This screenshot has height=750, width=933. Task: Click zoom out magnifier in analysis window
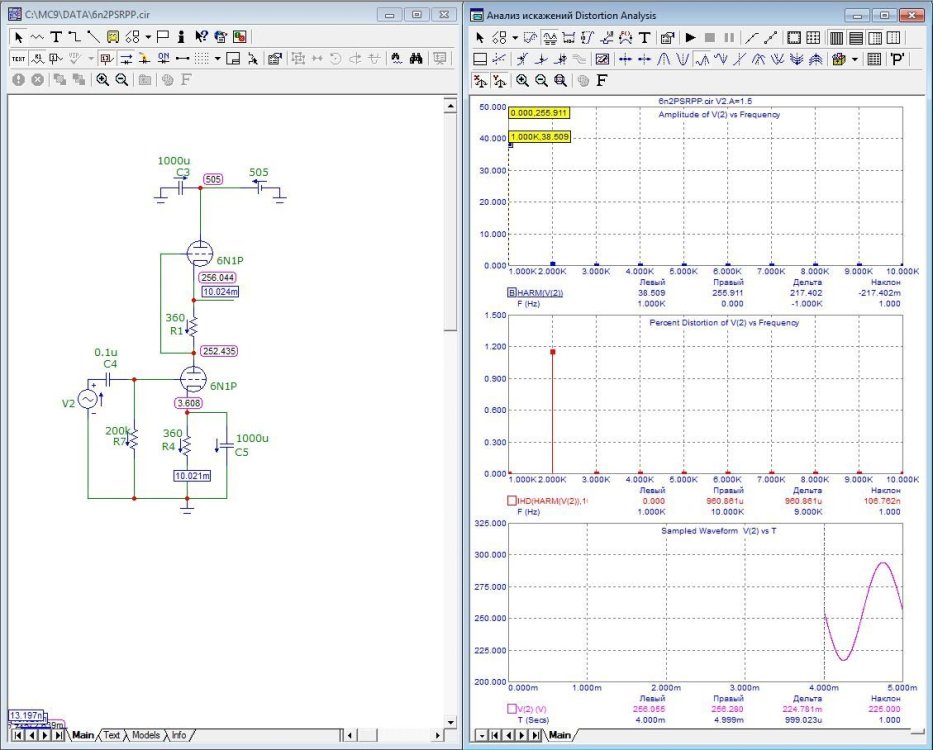(x=541, y=79)
